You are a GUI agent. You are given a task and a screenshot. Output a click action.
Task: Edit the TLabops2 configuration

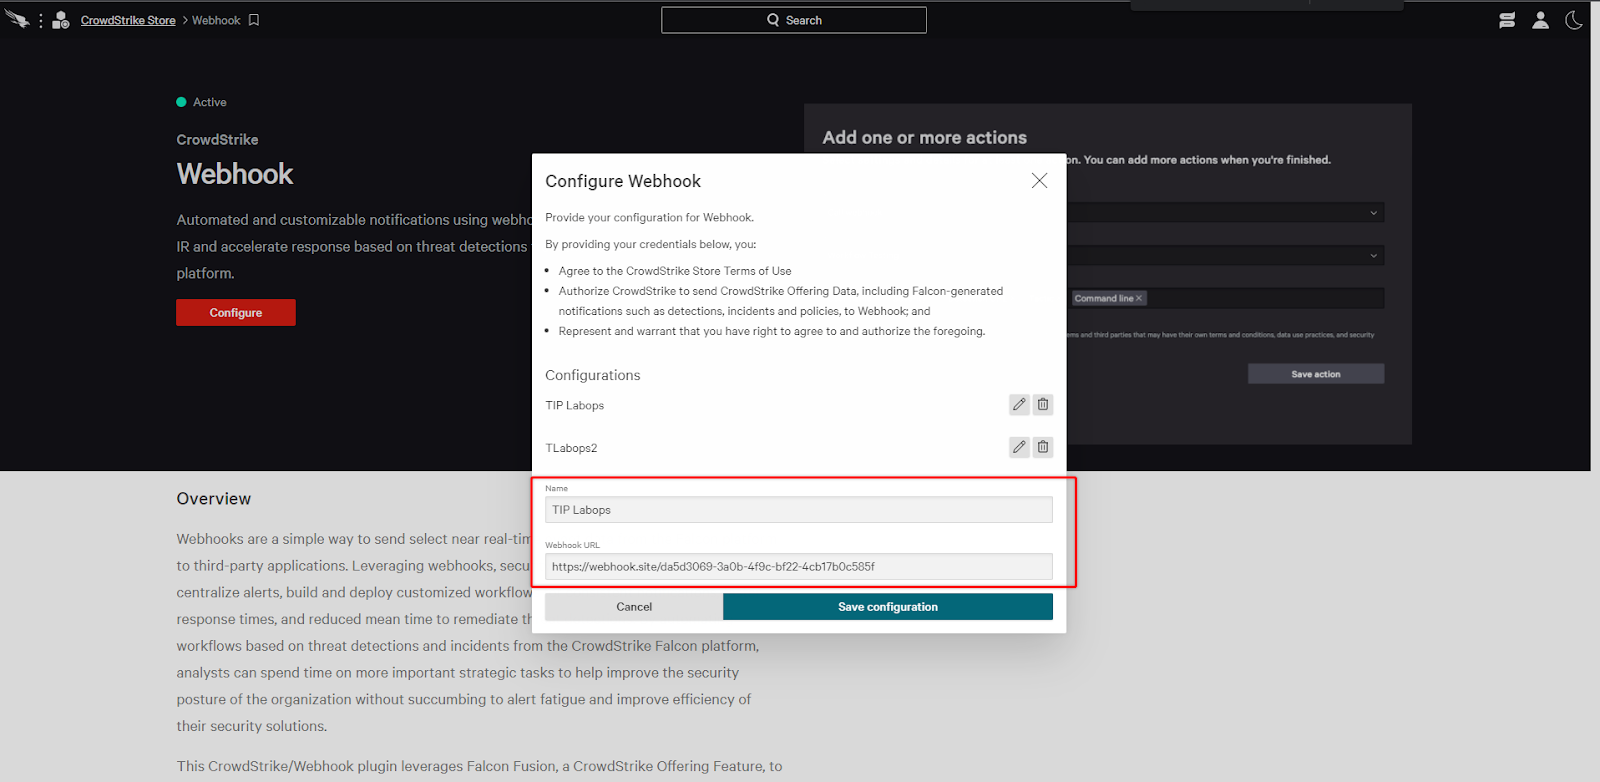pos(1019,447)
